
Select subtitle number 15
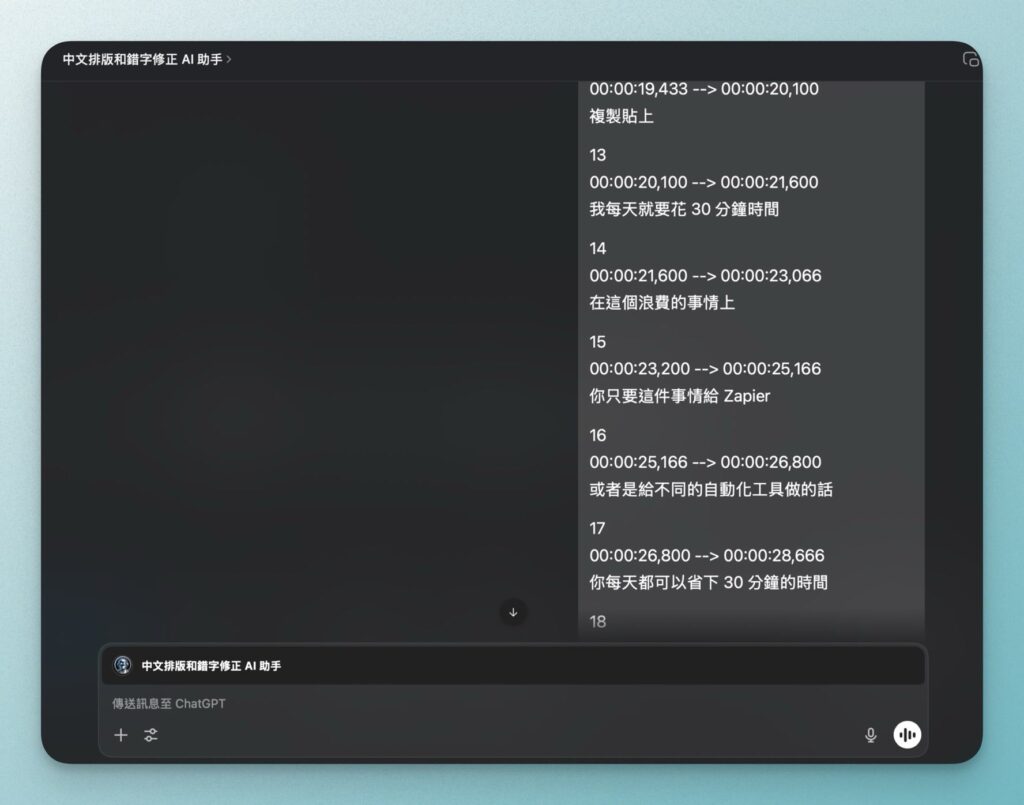(598, 341)
